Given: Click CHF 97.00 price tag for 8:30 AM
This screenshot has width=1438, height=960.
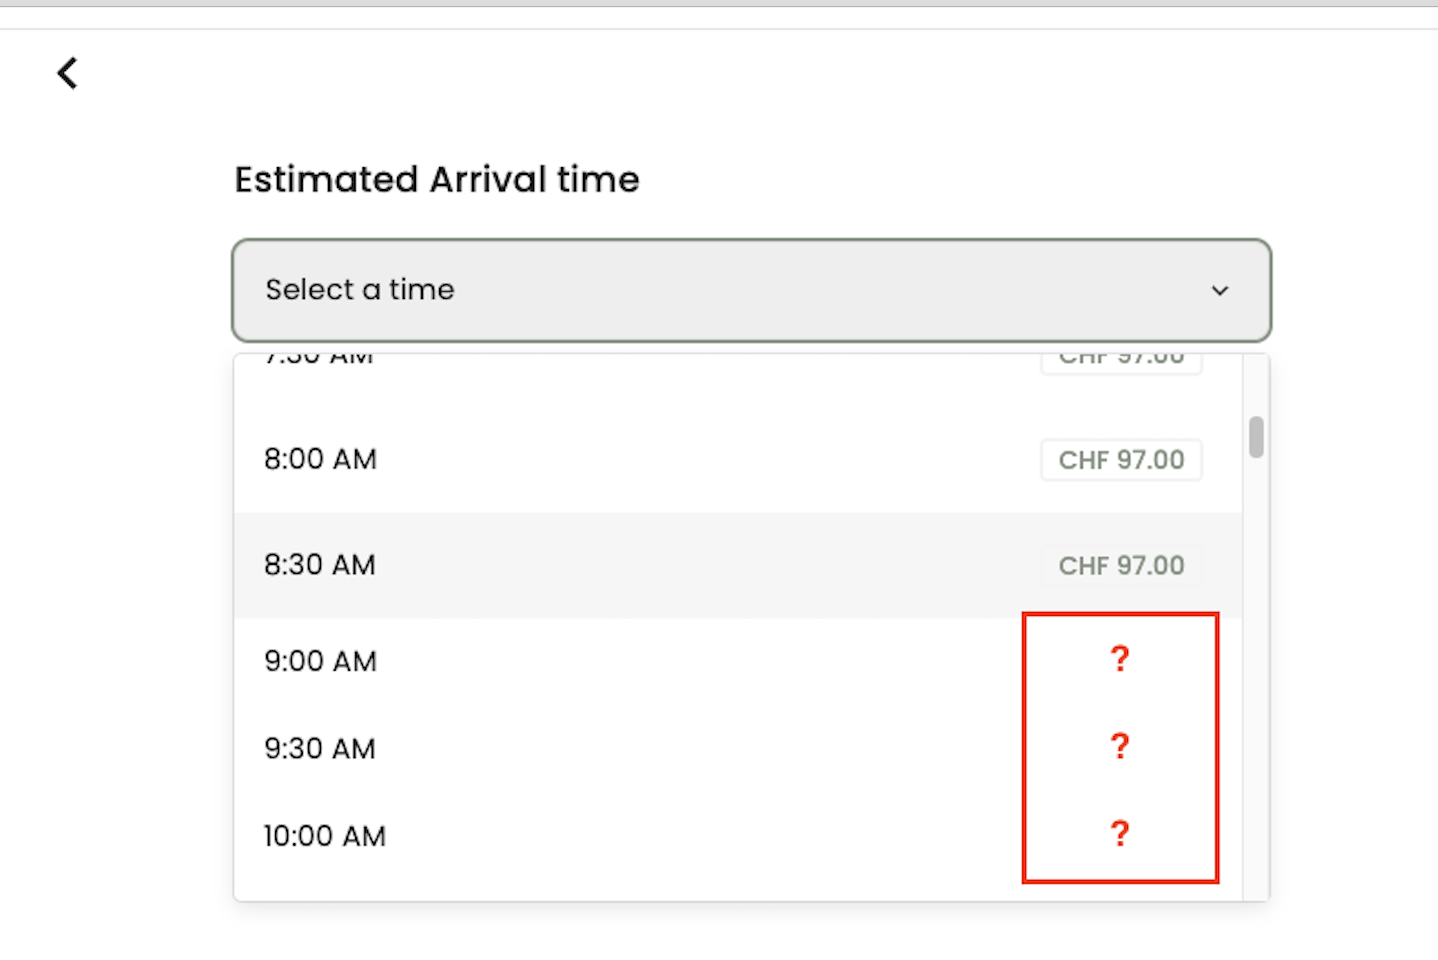Looking at the screenshot, I should [1121, 566].
